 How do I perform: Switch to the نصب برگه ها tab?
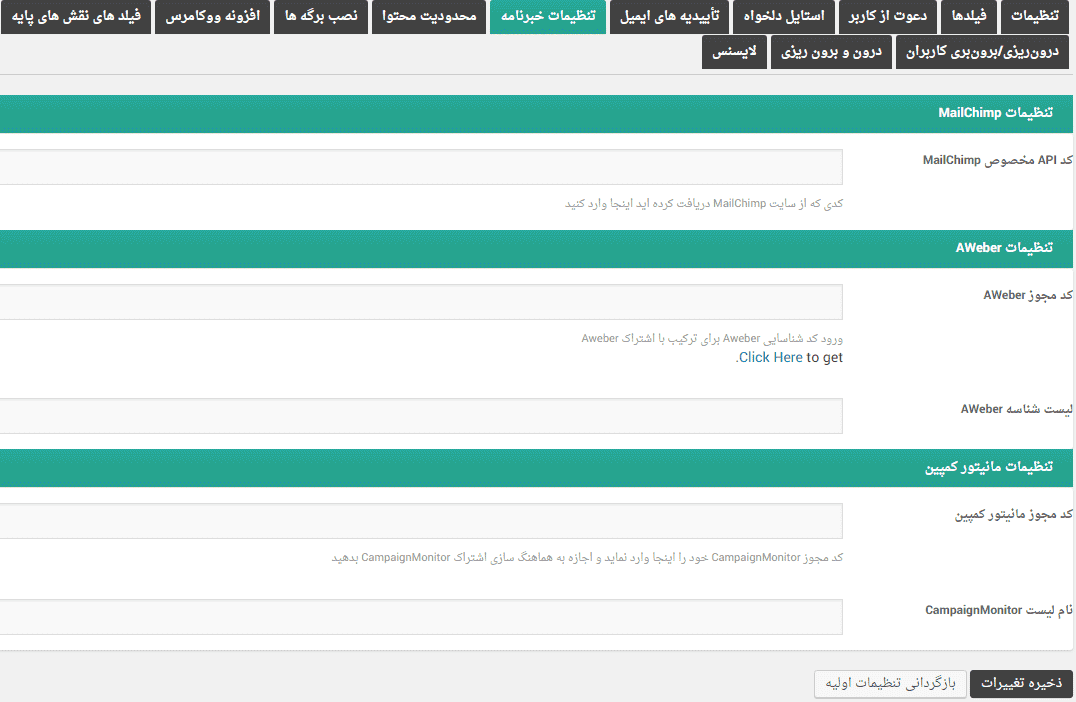point(321,16)
